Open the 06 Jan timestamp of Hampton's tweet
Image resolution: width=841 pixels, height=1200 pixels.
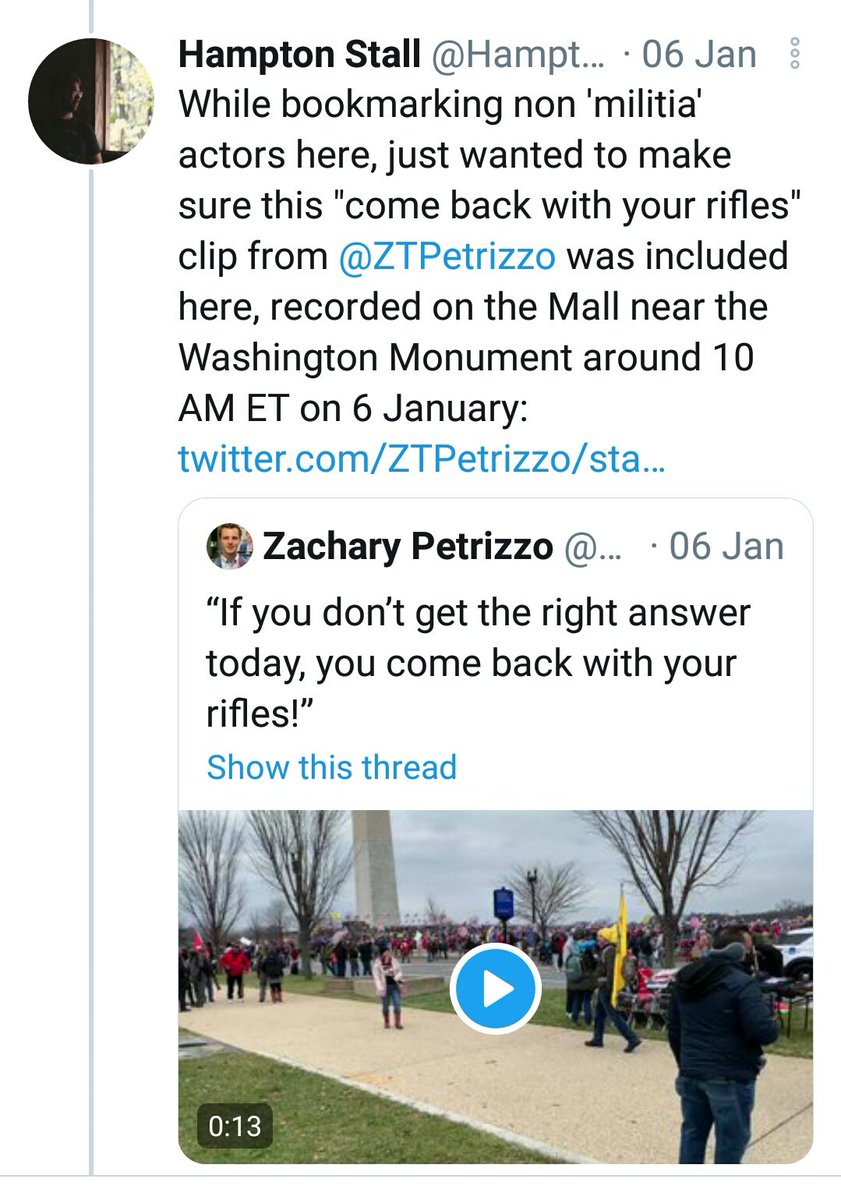coord(699,55)
